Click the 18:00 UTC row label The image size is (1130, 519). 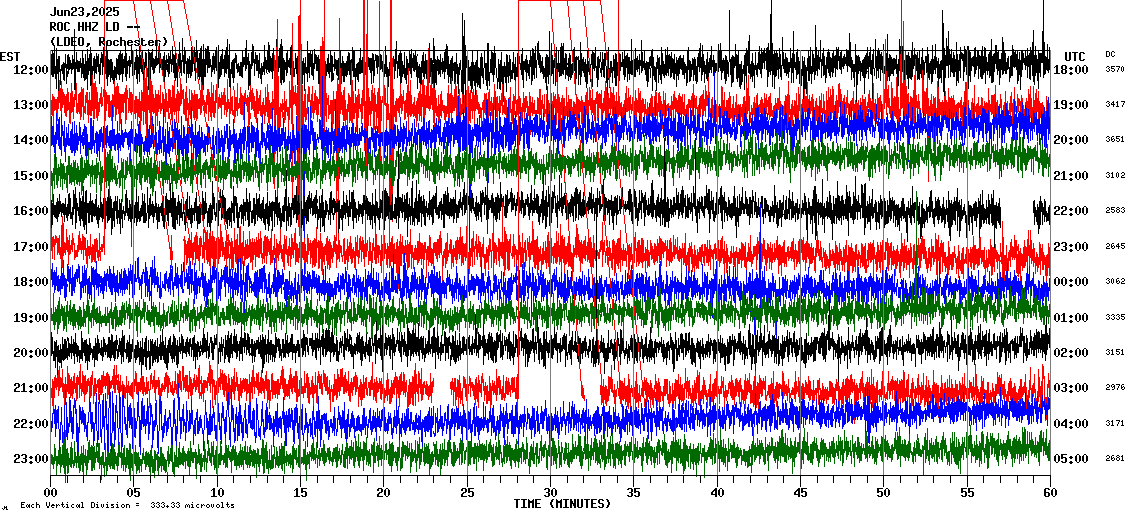(1070, 70)
